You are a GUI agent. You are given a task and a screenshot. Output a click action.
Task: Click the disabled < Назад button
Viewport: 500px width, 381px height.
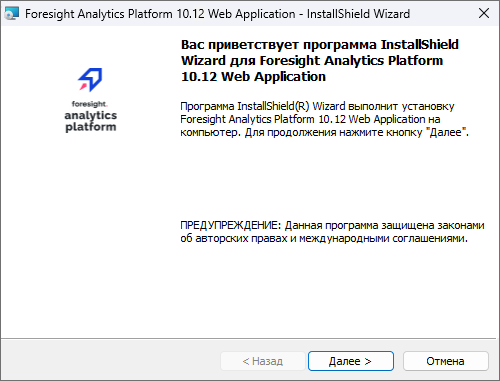tap(263, 361)
